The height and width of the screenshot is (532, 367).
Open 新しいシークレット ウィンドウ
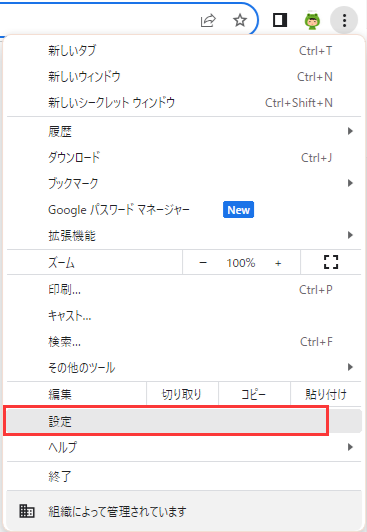pyautogui.click(x=184, y=102)
